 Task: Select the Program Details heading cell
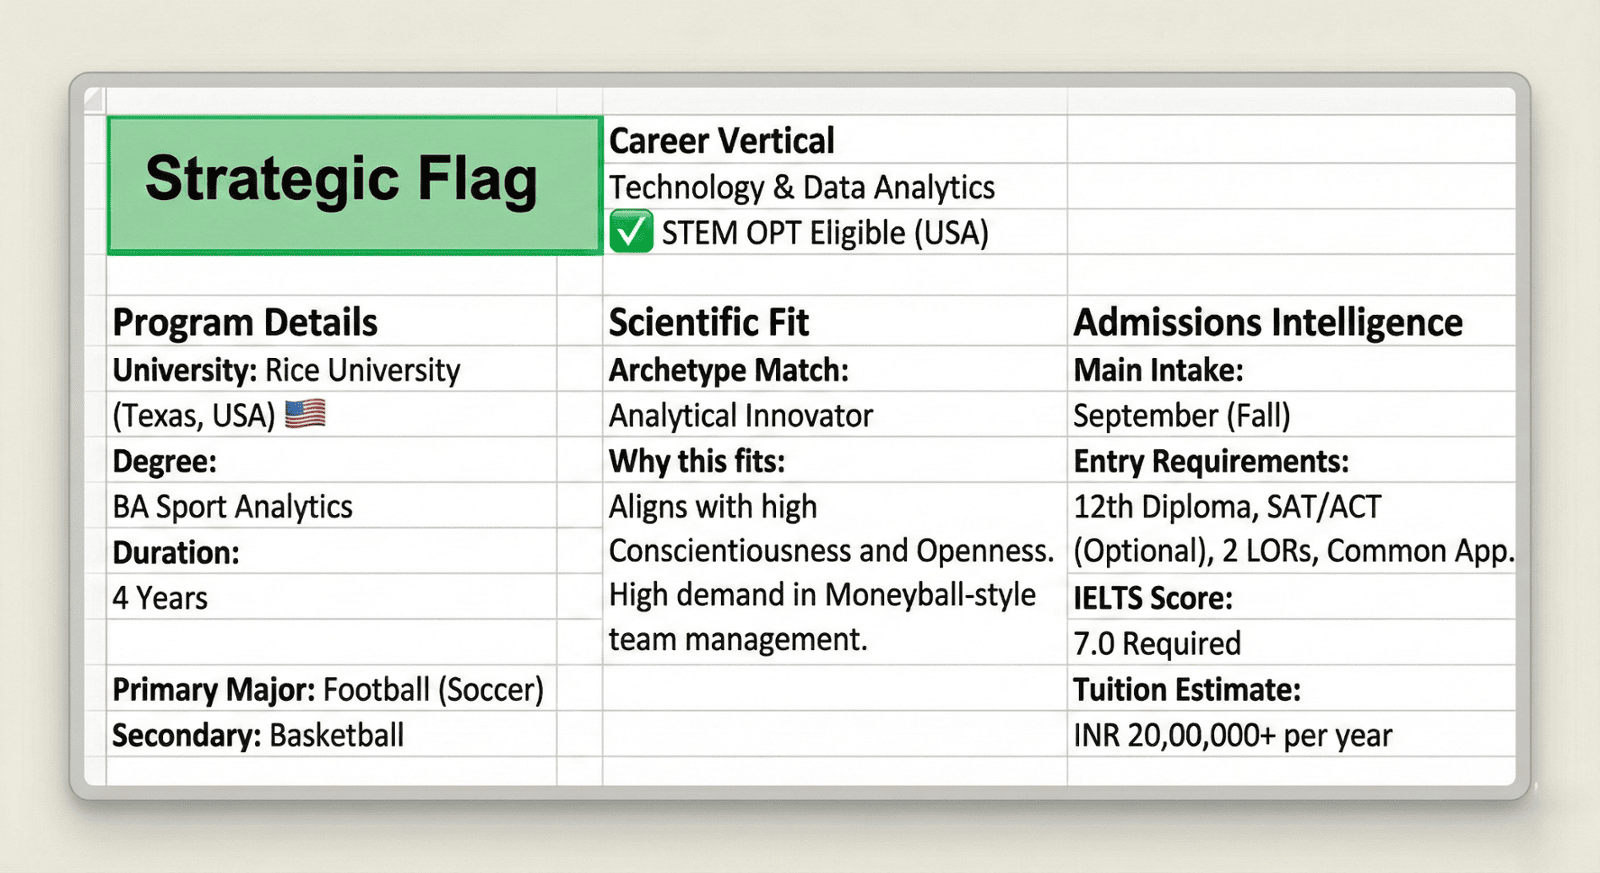coord(245,322)
